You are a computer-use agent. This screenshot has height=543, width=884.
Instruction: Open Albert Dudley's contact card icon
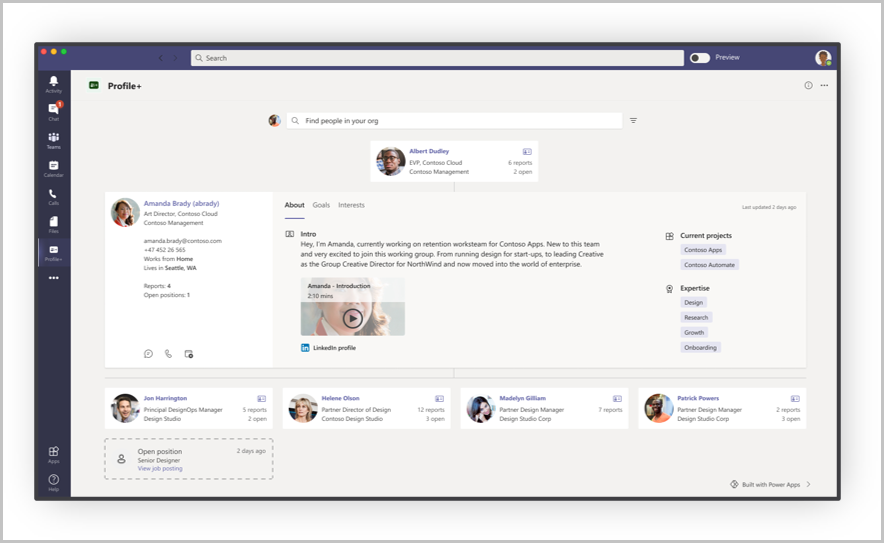tap(527, 152)
